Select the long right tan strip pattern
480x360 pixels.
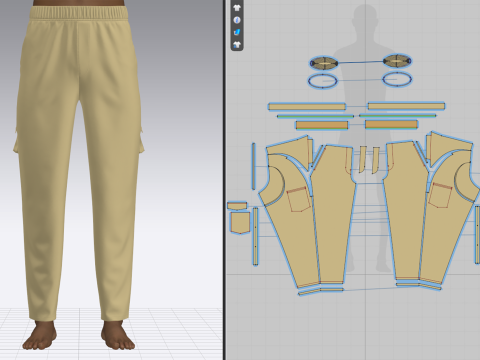pos(406,106)
